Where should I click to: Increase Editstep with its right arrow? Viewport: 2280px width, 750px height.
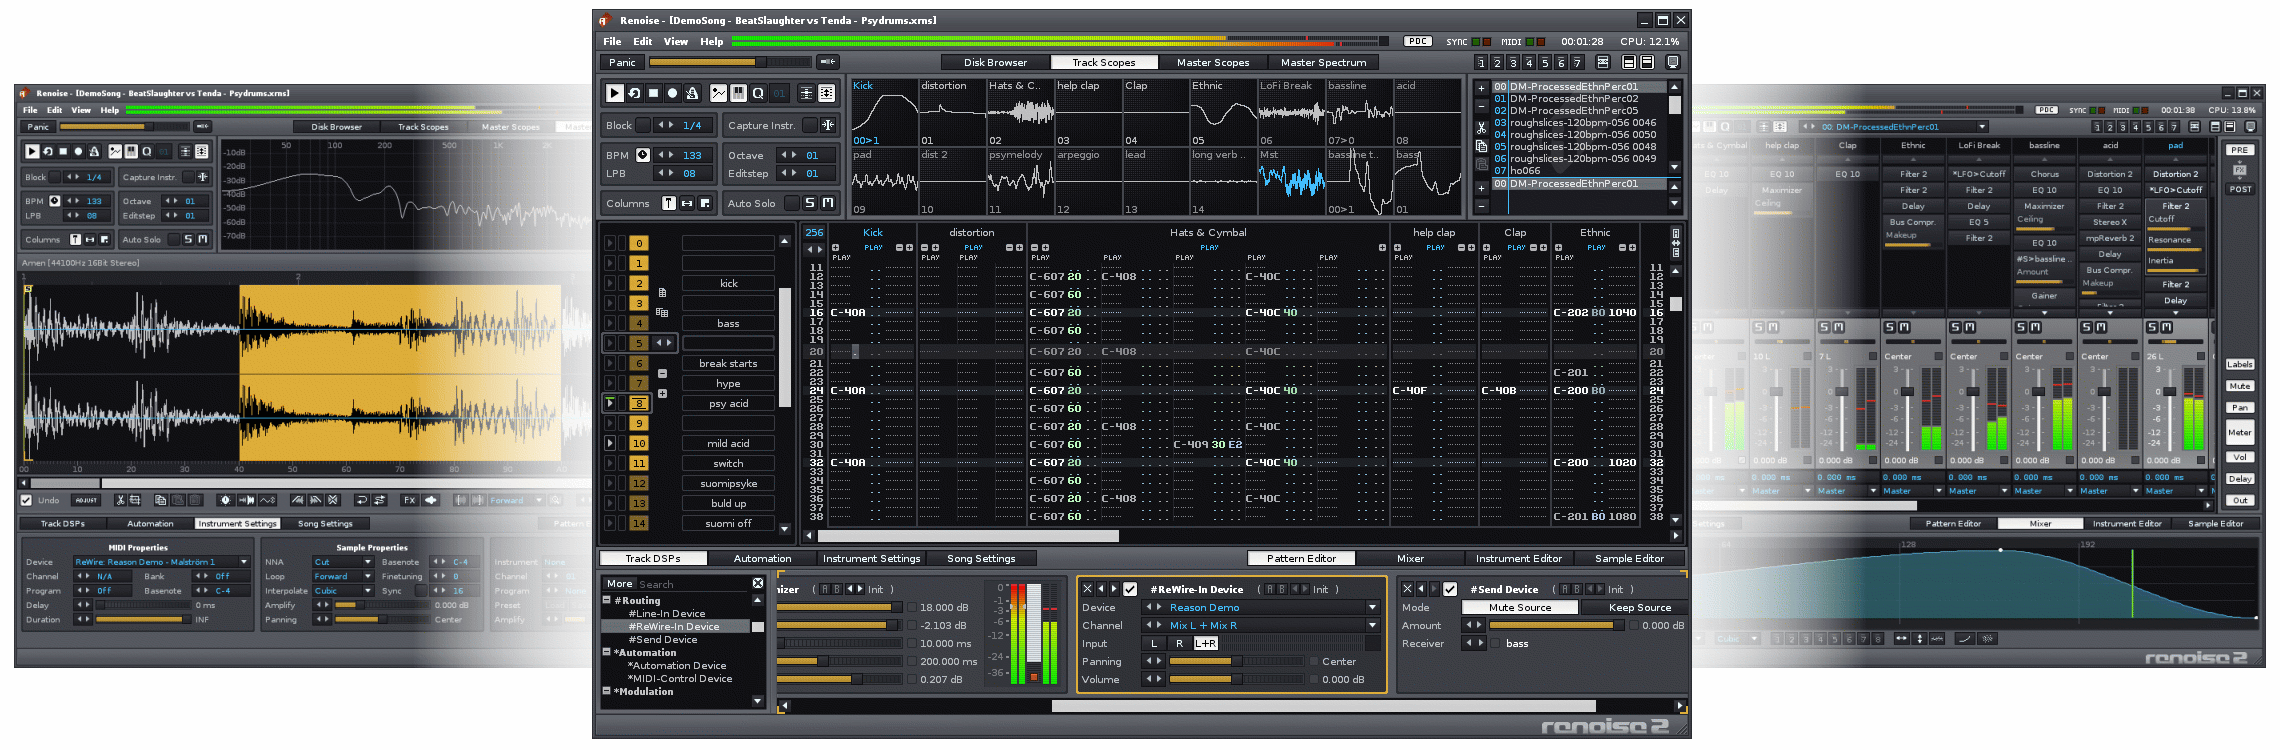point(795,173)
